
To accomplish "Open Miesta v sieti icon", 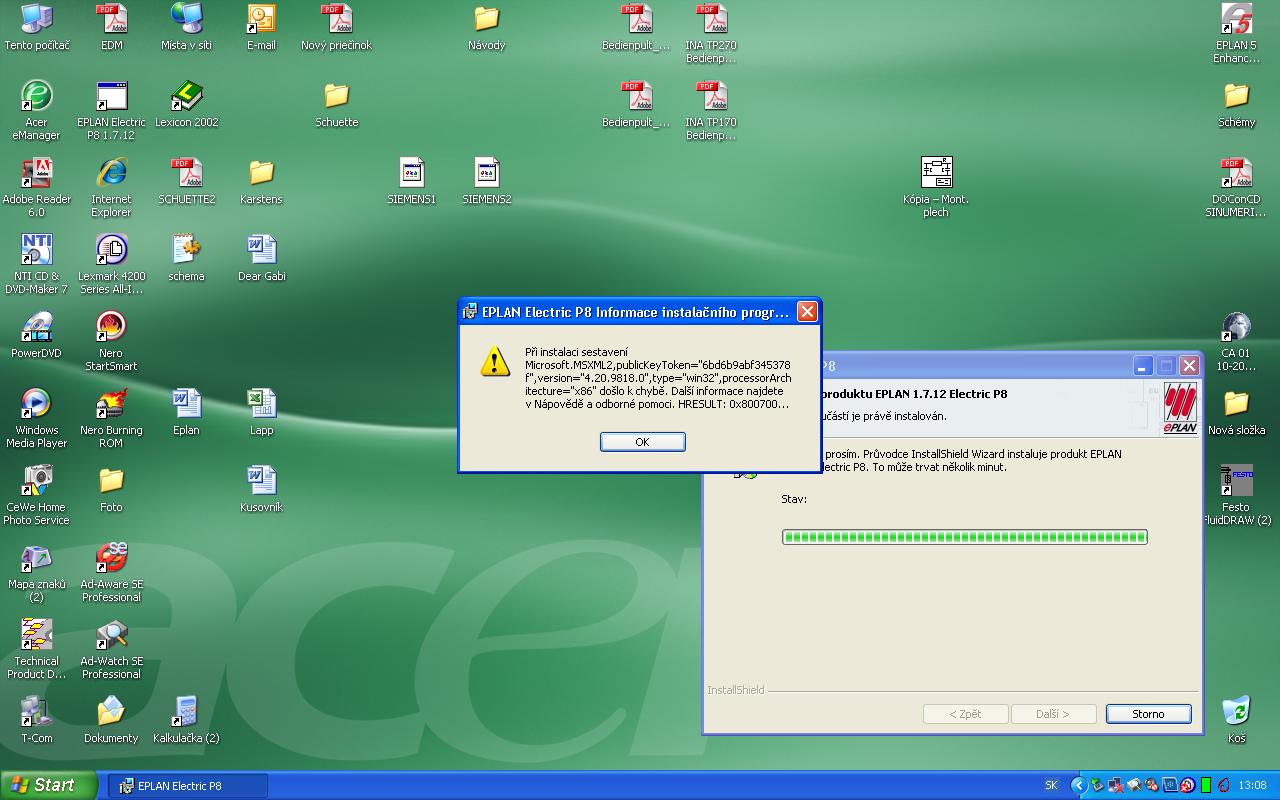I will tap(186, 27).
